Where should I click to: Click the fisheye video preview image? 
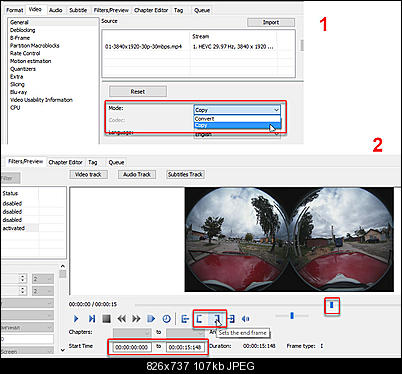pos(289,239)
